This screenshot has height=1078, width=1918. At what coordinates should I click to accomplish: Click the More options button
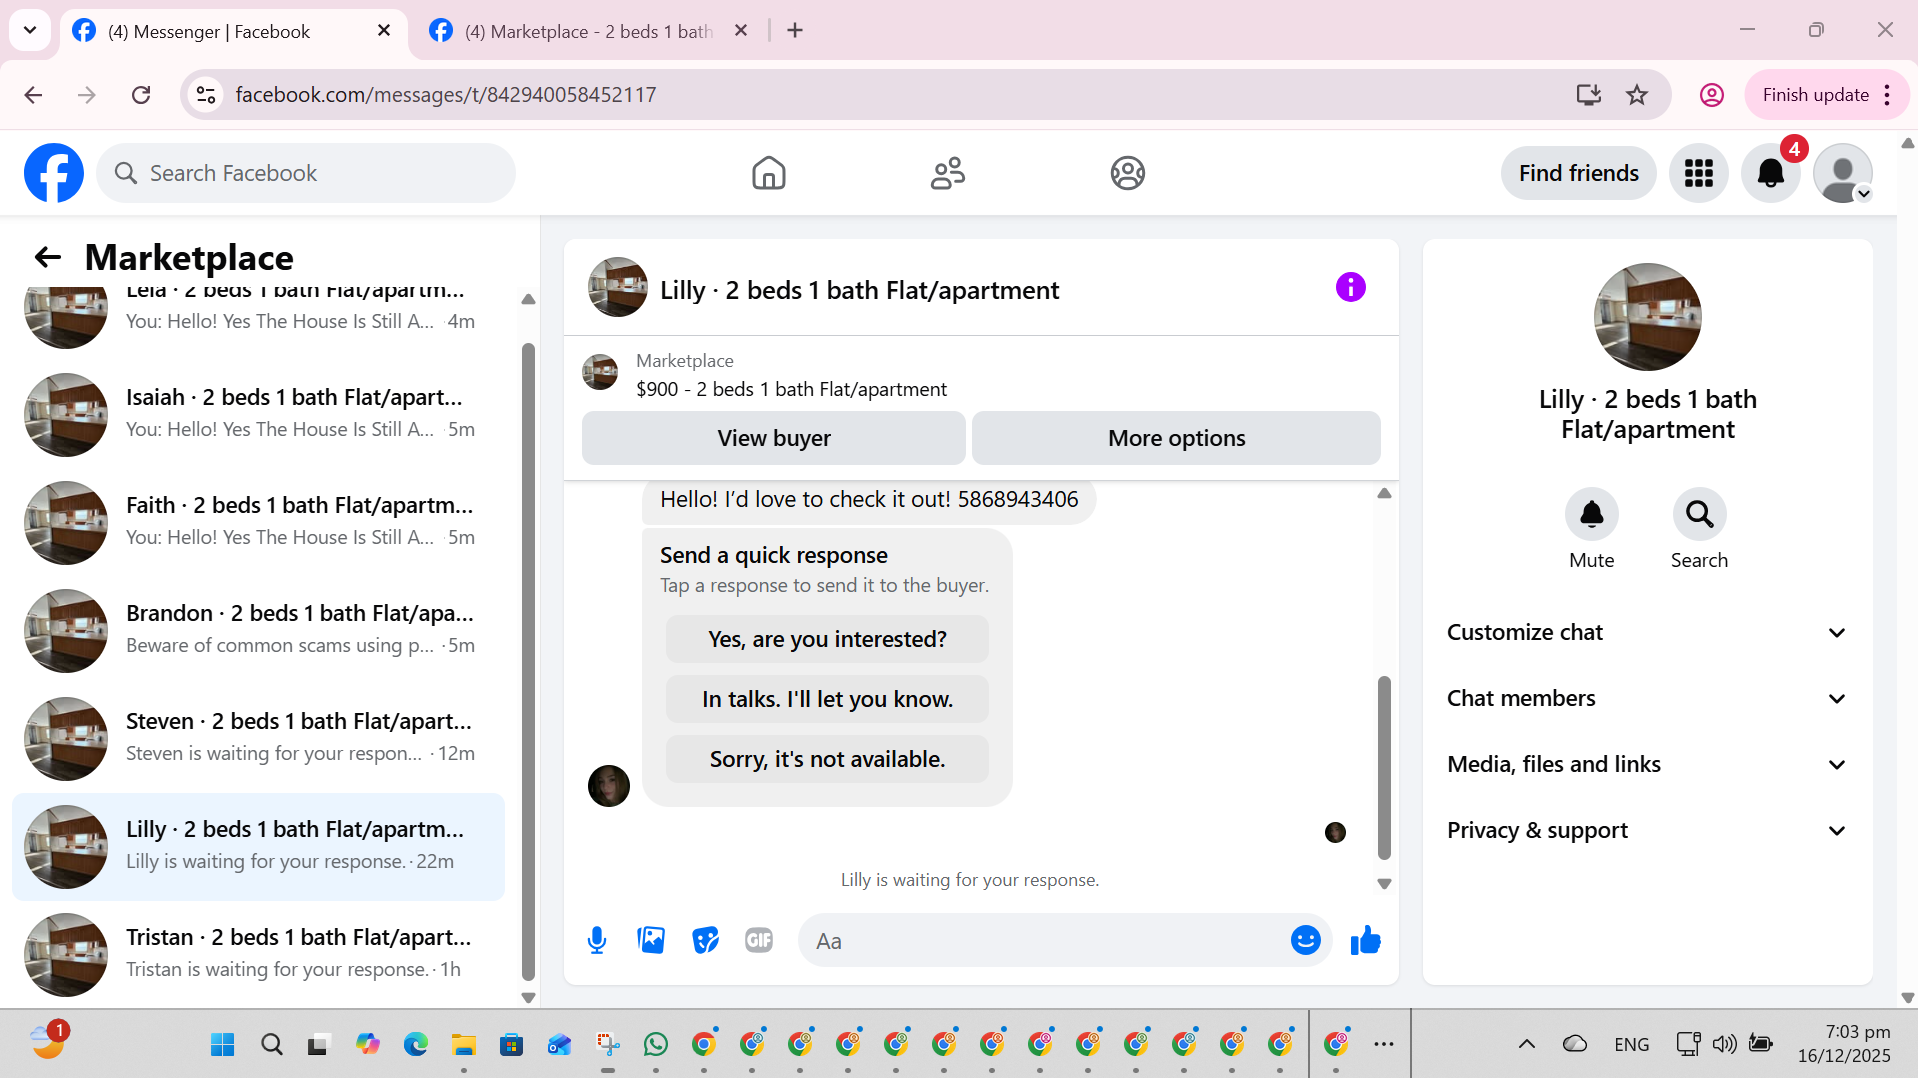coord(1176,438)
